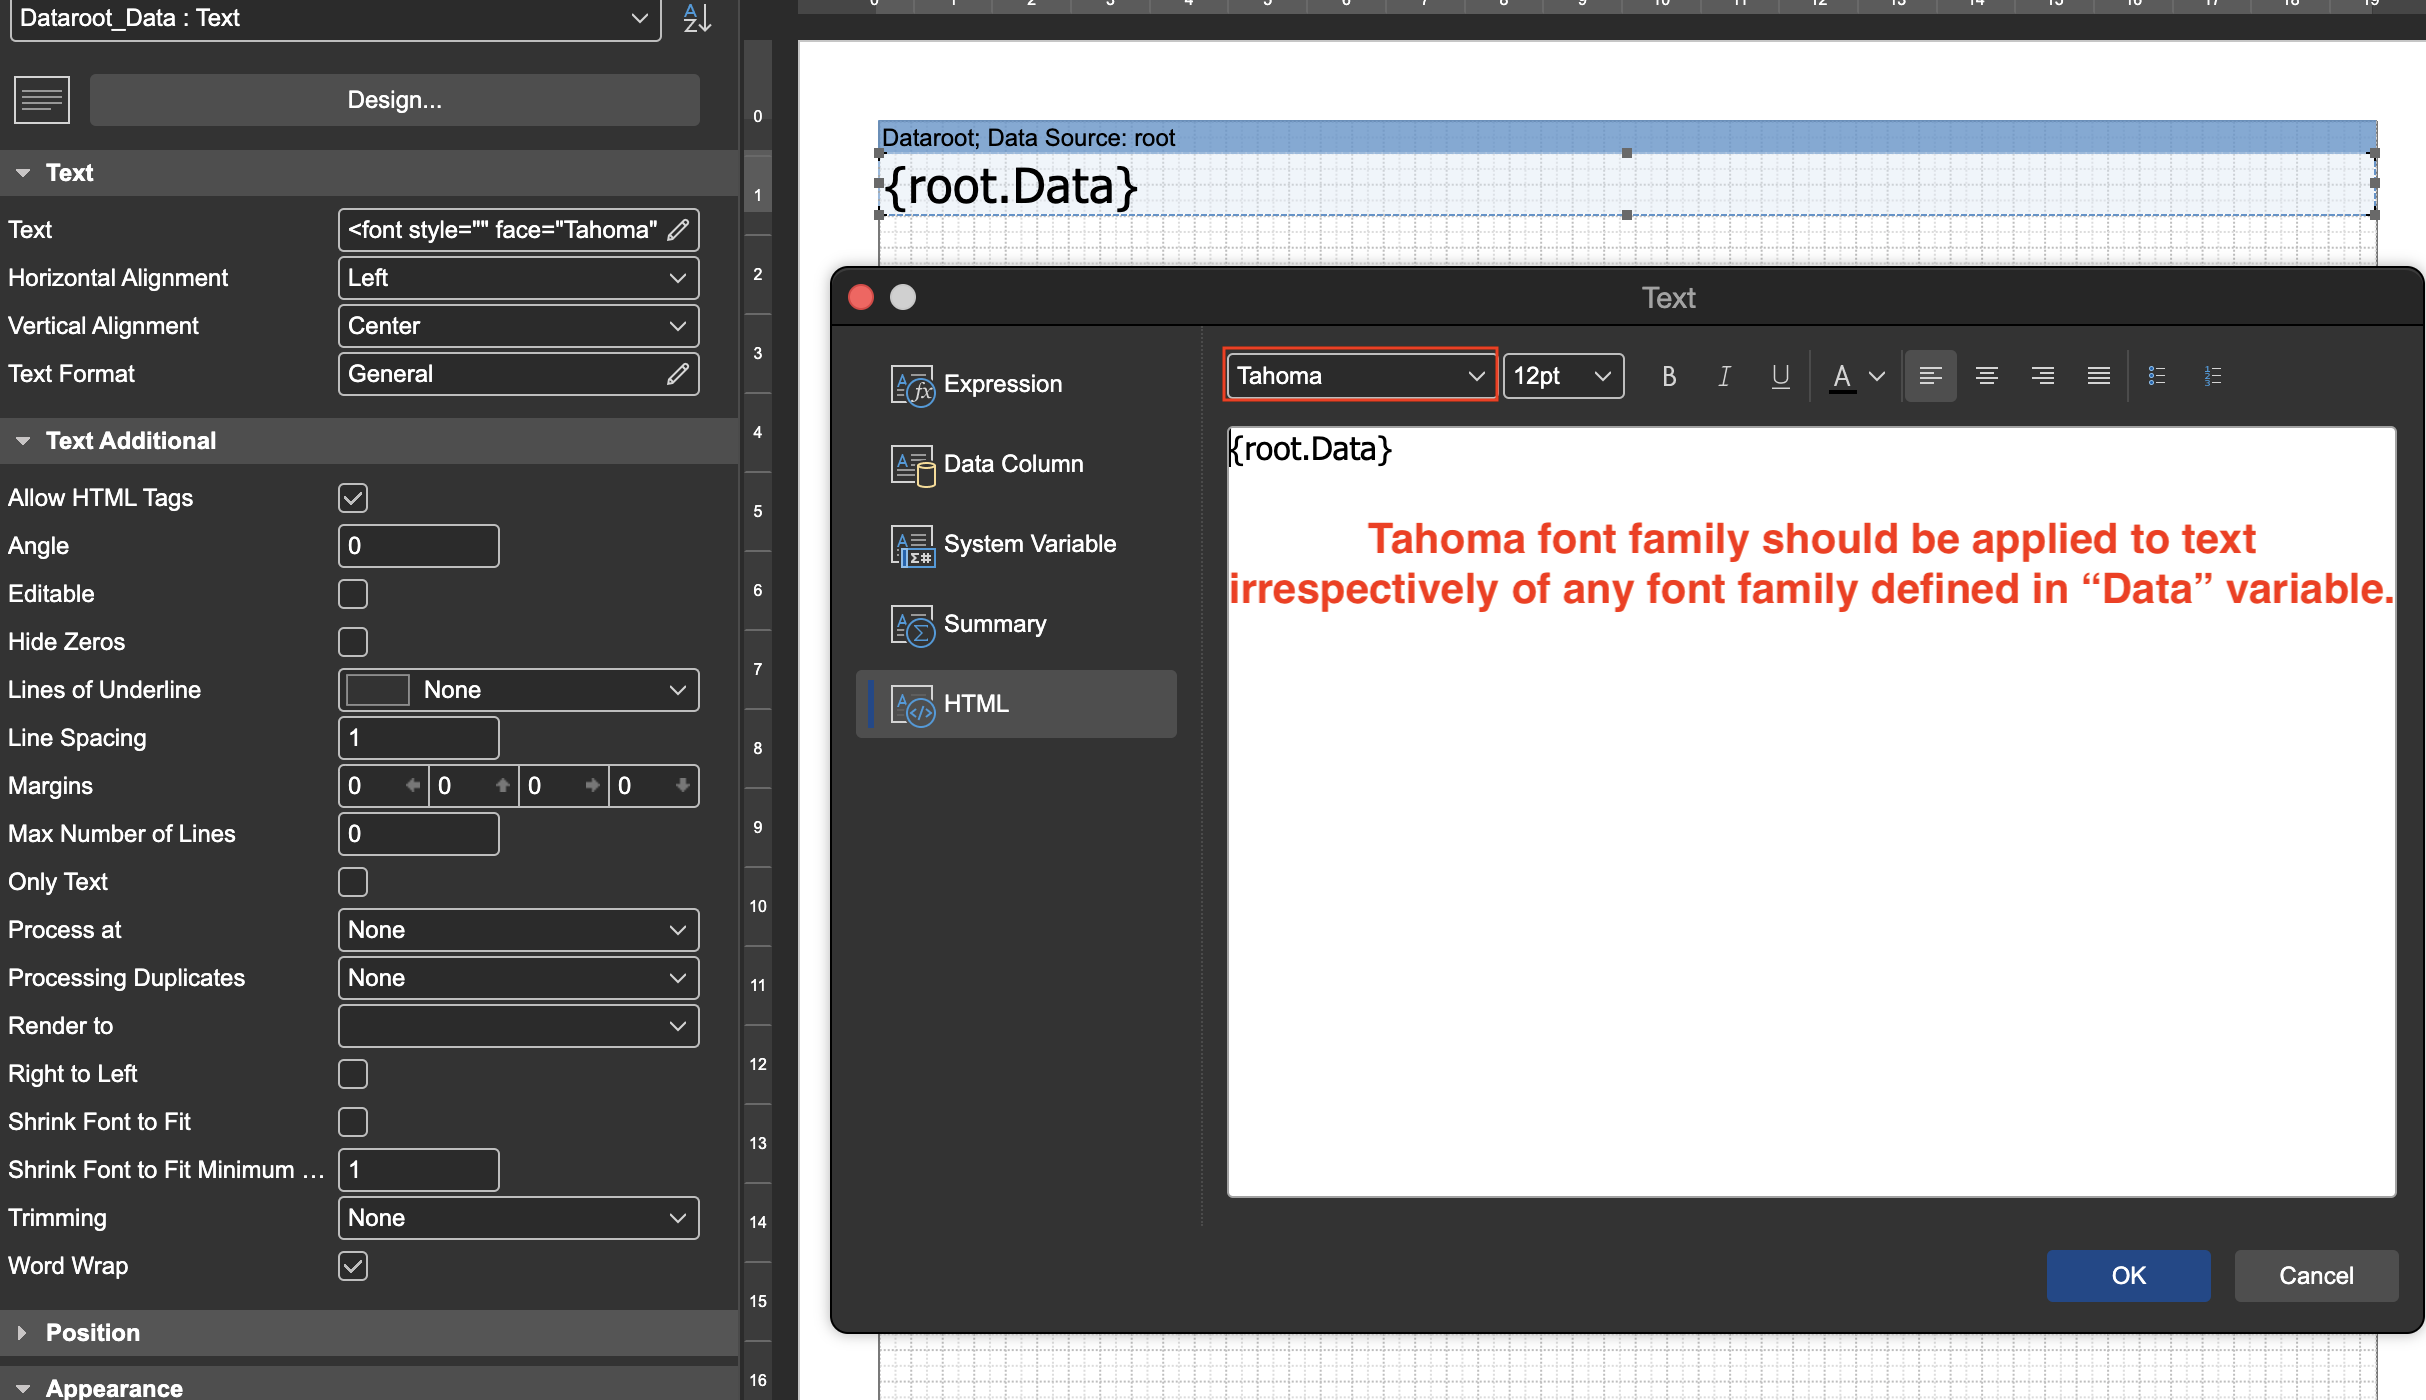
Task: Open Horizontal Alignment dropdown
Action: click(518, 278)
